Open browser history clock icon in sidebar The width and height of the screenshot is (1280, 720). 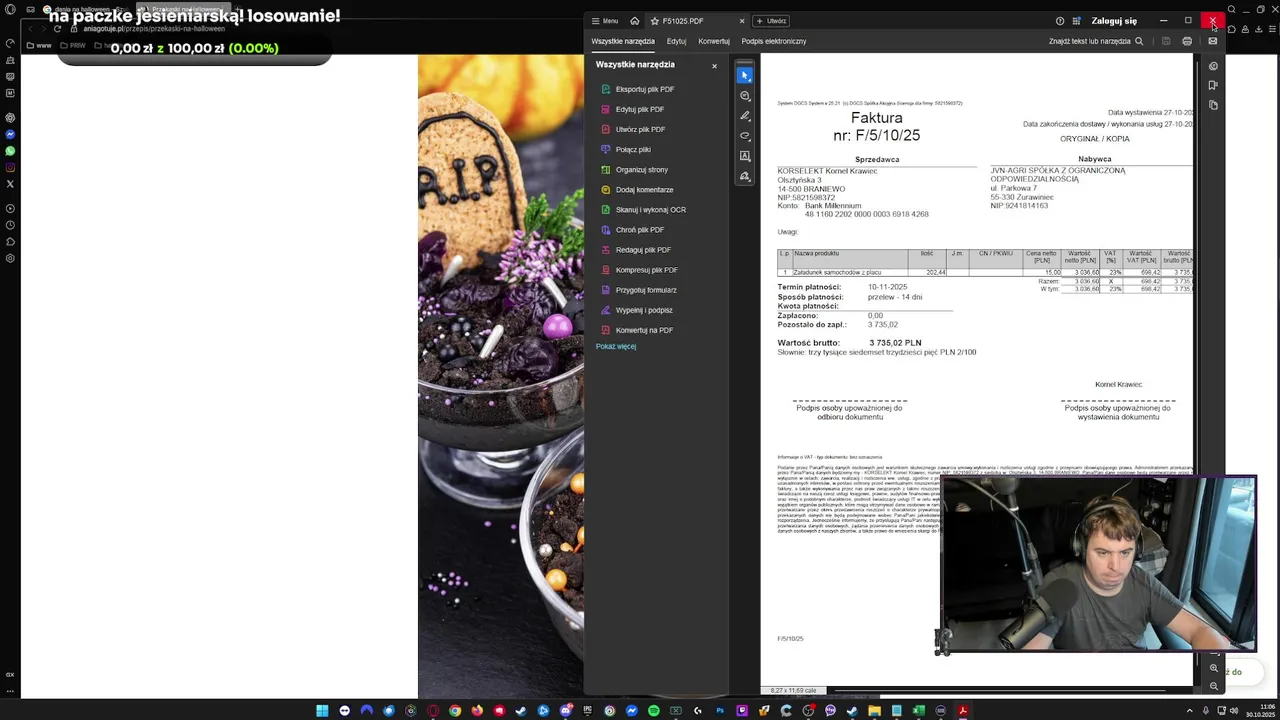(10, 225)
